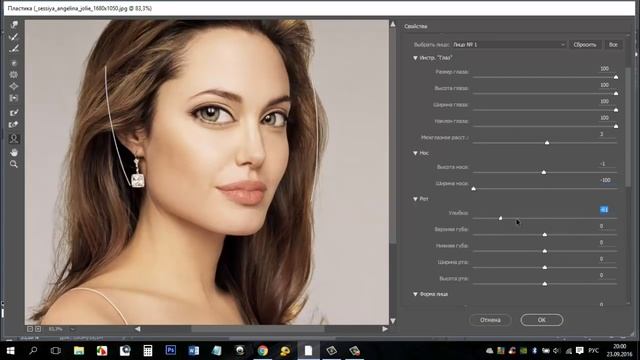Click the Наклон глаза slider handle
Image resolution: width=640 pixels, height=360 pixels.
(x=616, y=126)
